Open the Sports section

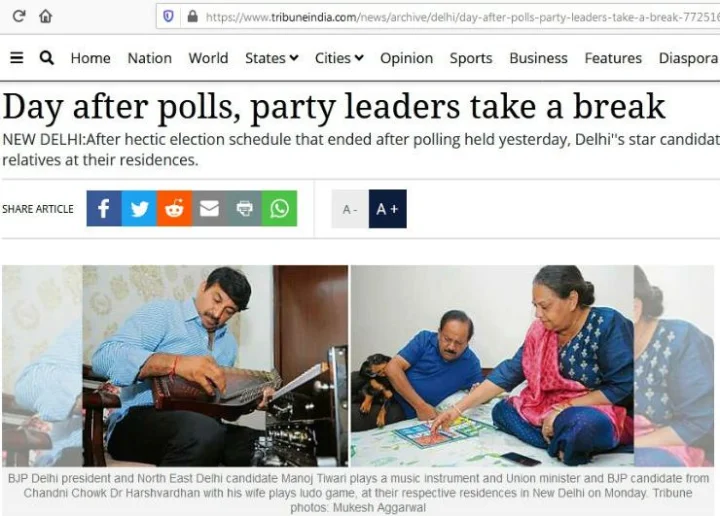(471, 58)
